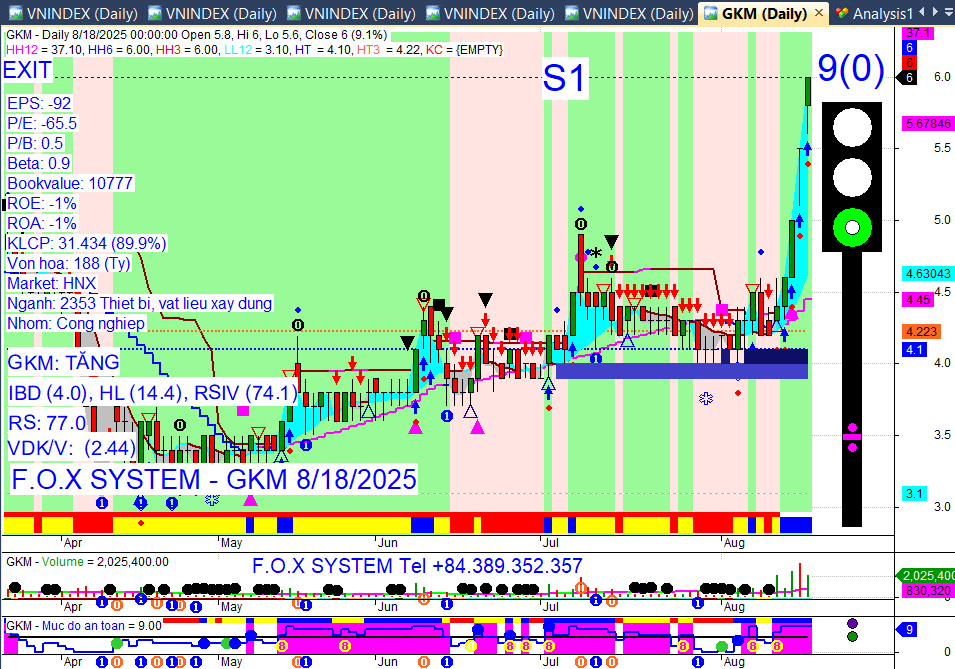
Task: Click the green traffic light
Action: 851,227
